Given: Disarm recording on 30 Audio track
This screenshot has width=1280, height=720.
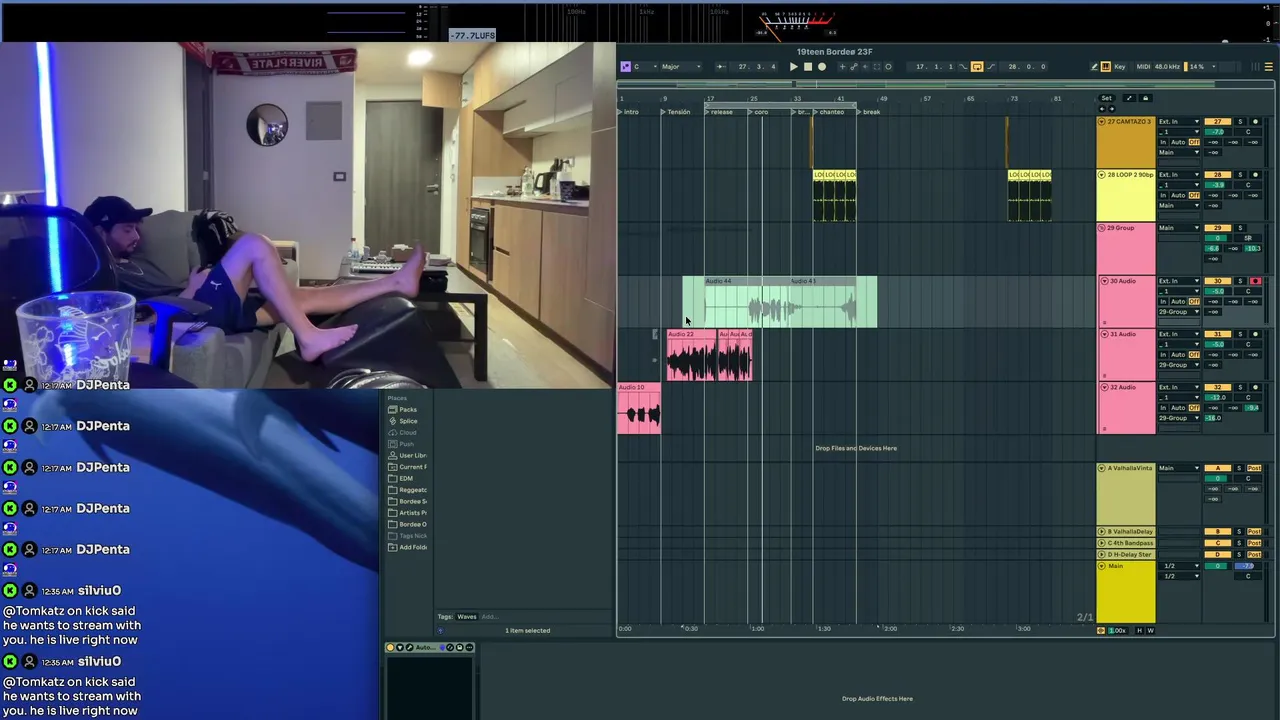Looking at the screenshot, I should point(1255,281).
